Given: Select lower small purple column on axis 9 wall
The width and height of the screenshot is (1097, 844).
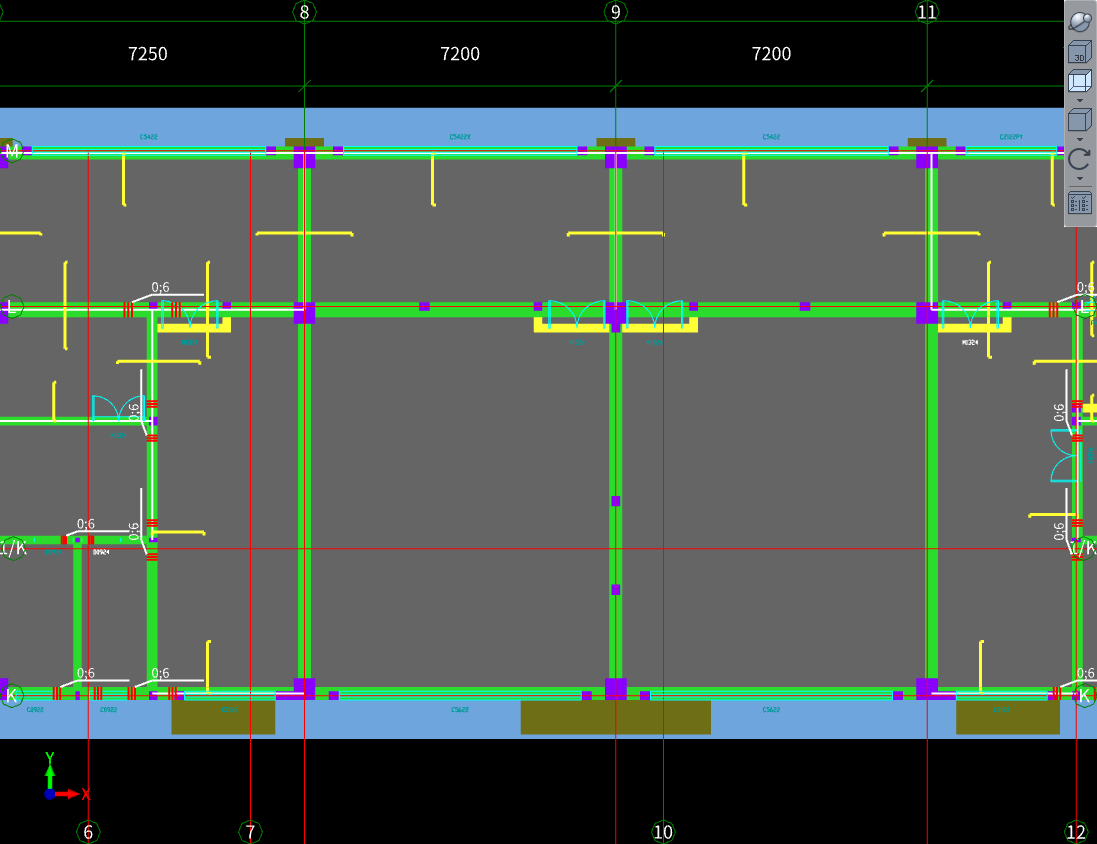Looking at the screenshot, I should pos(616,590).
